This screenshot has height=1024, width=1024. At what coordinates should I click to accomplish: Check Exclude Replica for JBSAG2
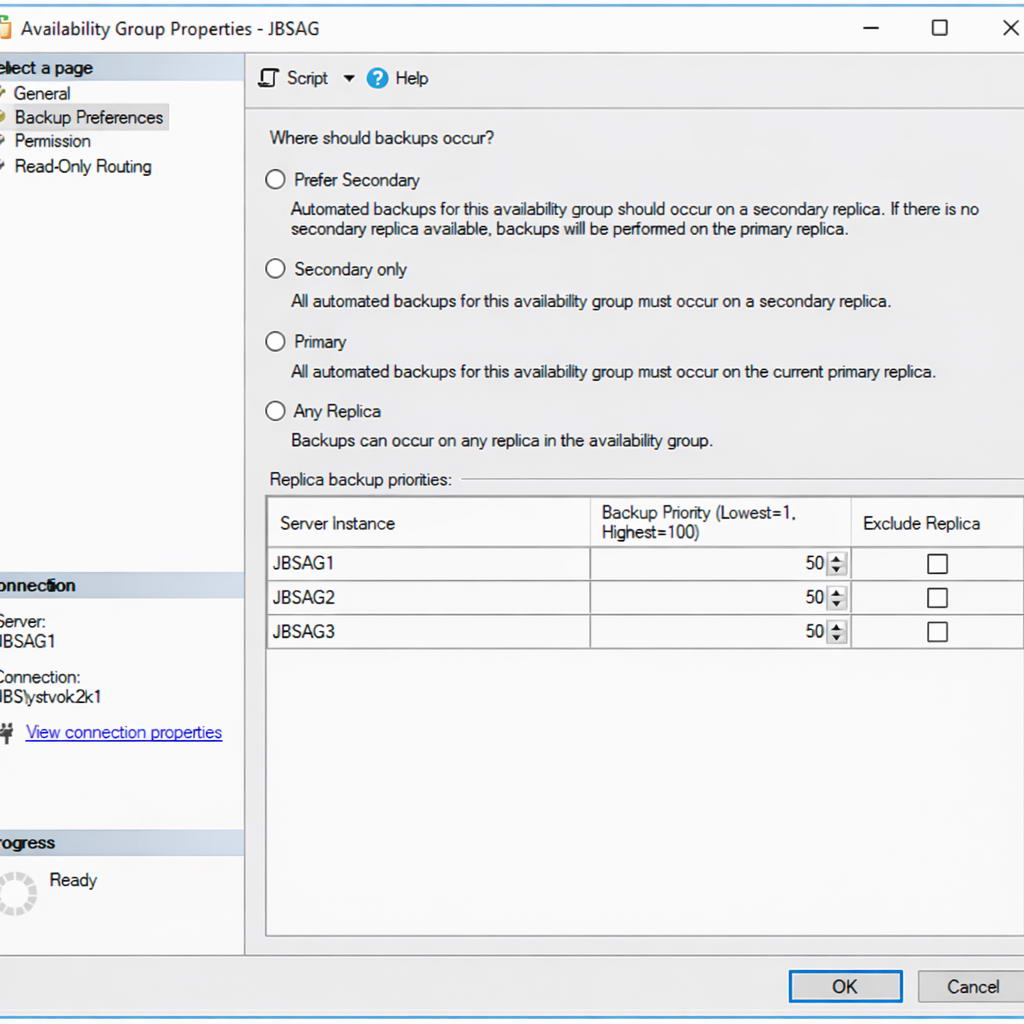pos(936,597)
